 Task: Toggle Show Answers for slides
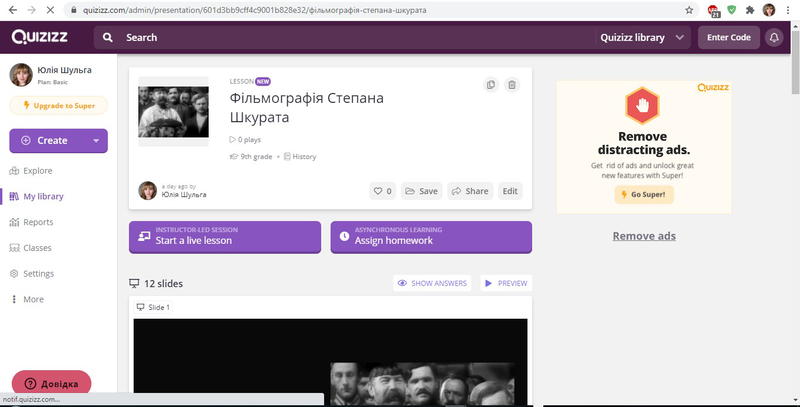432,284
